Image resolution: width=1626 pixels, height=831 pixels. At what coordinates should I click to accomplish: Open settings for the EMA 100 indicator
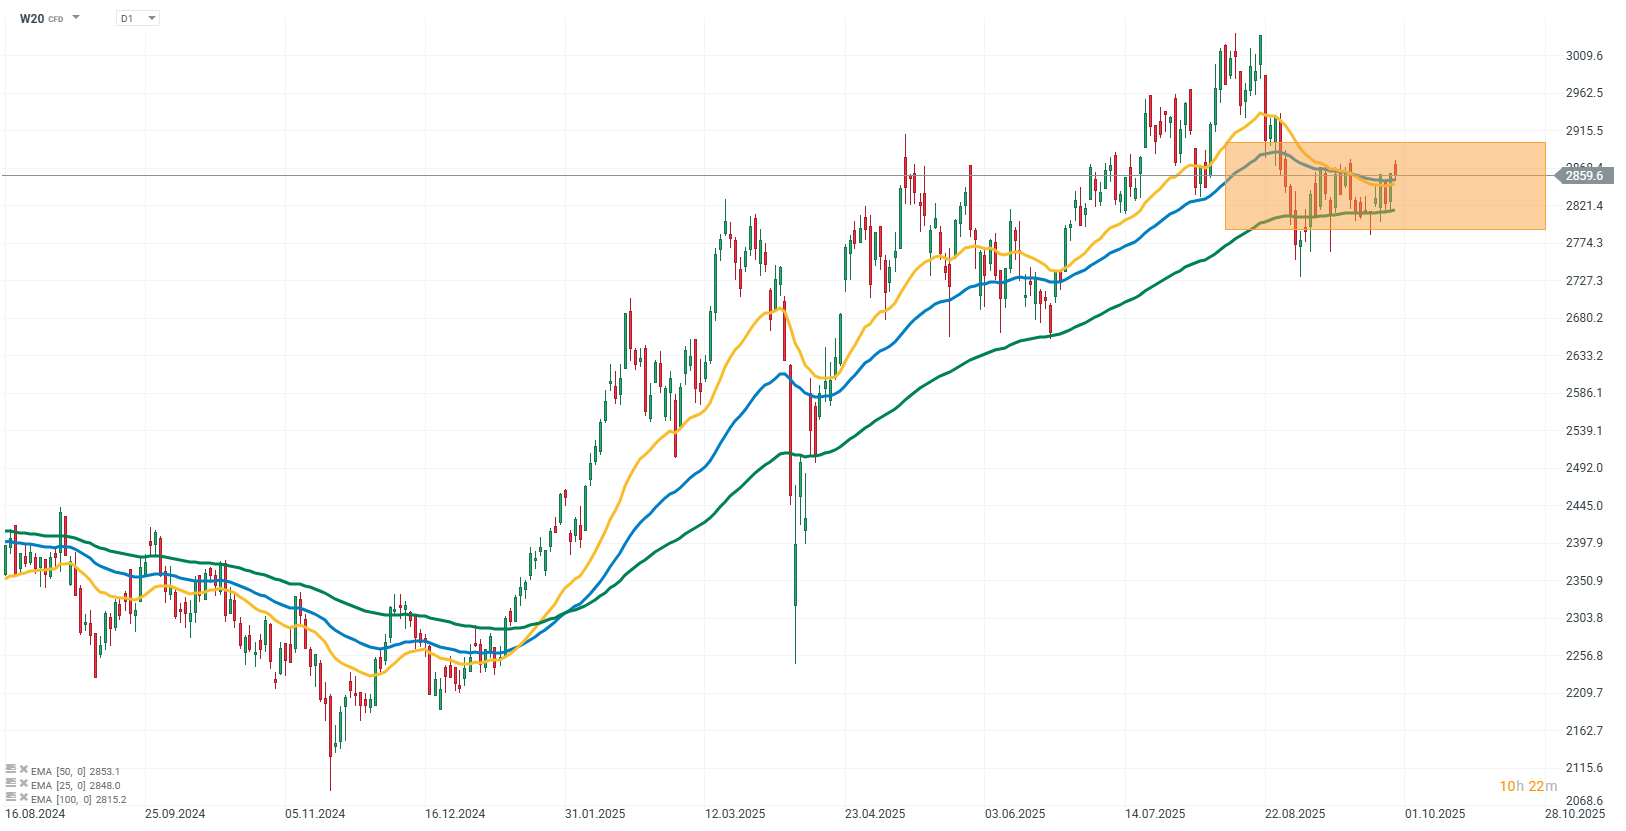click(x=11, y=798)
